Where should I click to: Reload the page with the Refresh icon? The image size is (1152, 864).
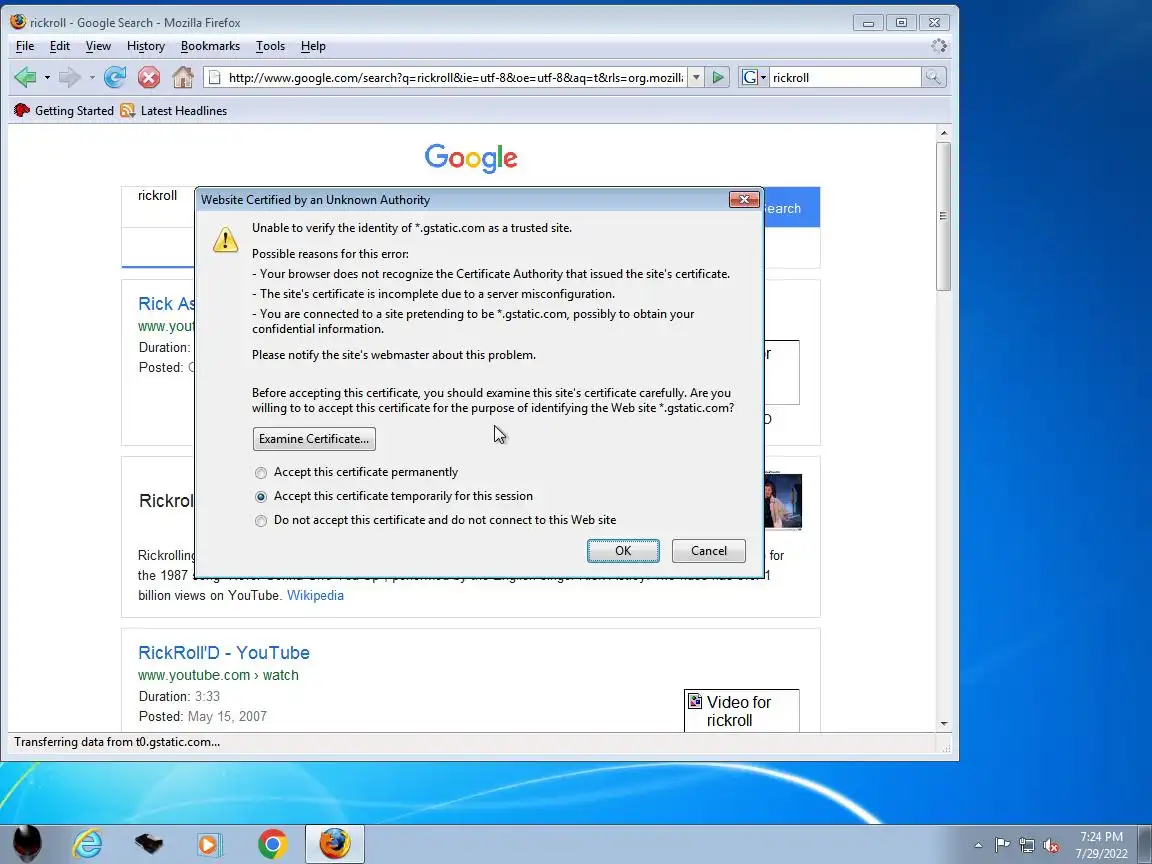(x=115, y=77)
